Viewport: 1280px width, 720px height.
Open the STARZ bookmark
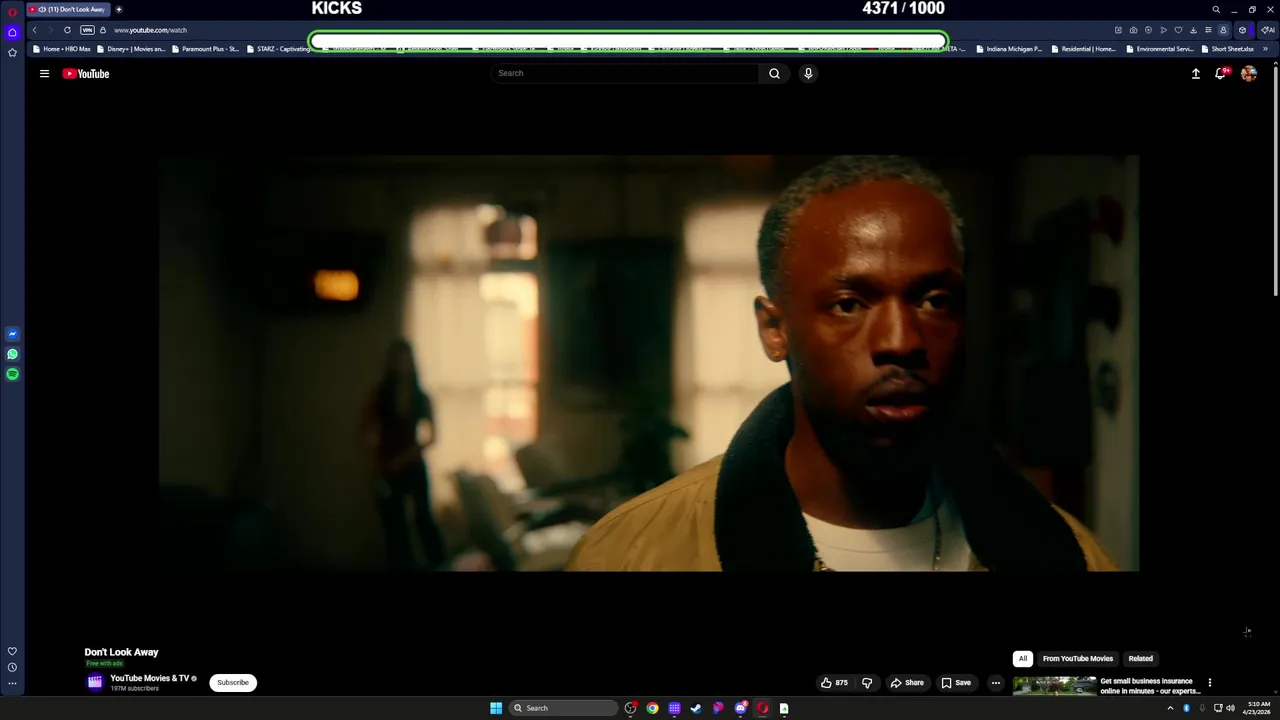[278, 49]
